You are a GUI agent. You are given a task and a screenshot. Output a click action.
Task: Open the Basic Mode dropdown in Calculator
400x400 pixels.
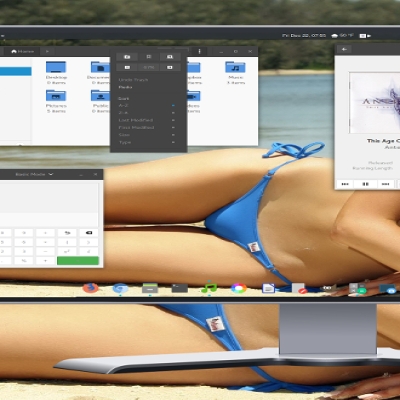(x=34, y=174)
